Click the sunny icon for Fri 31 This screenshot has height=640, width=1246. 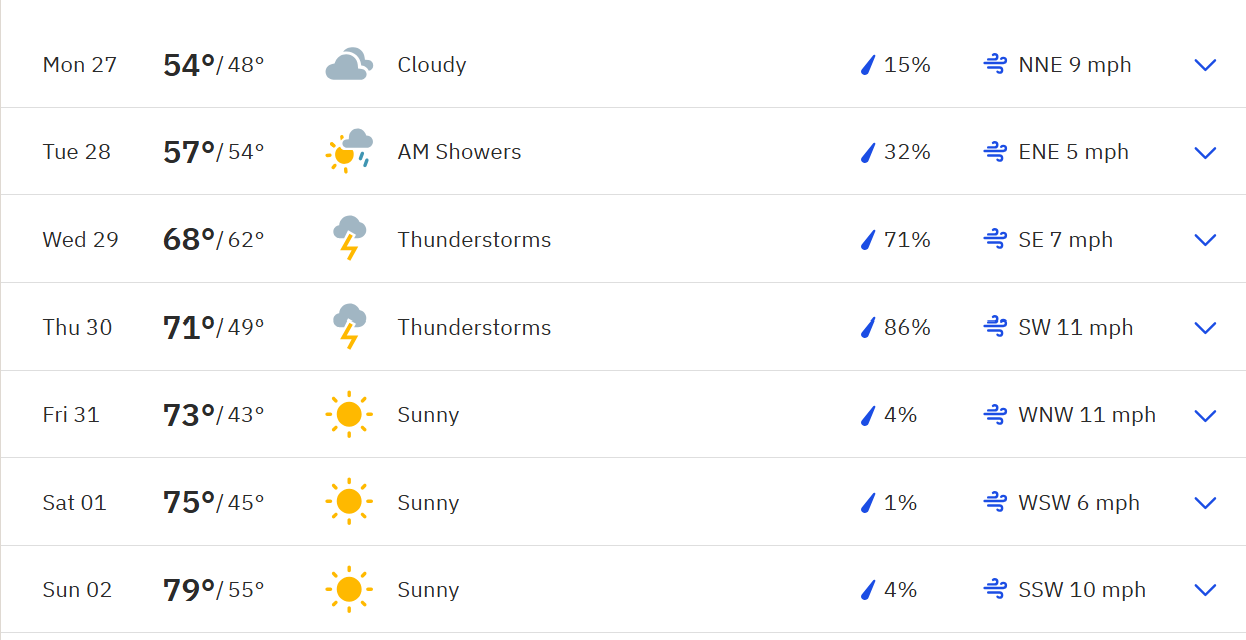click(x=349, y=414)
